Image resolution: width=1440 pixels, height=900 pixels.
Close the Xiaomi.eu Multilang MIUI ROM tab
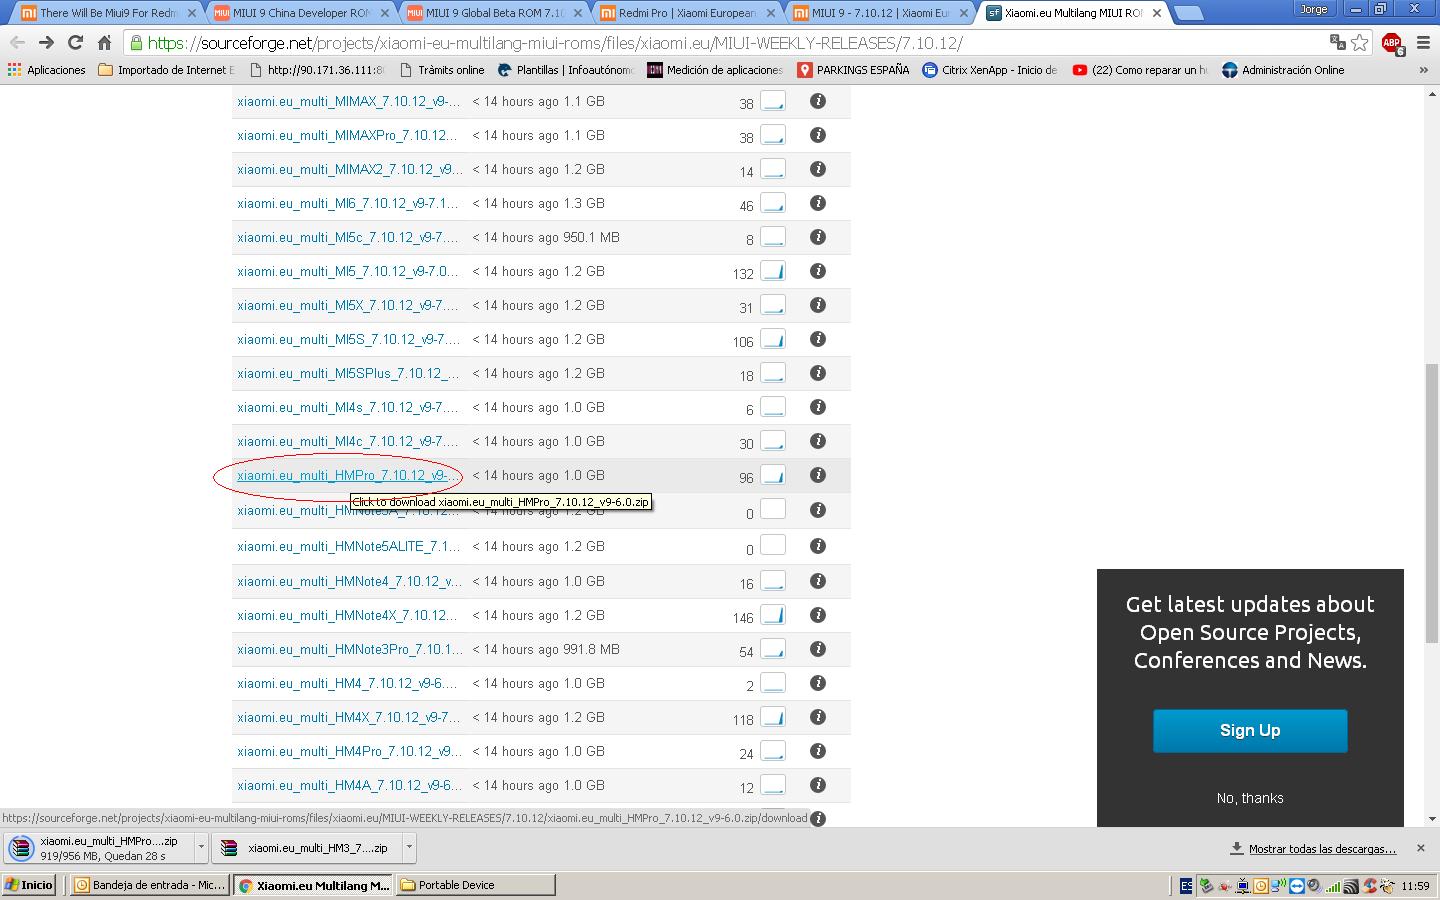(1157, 13)
